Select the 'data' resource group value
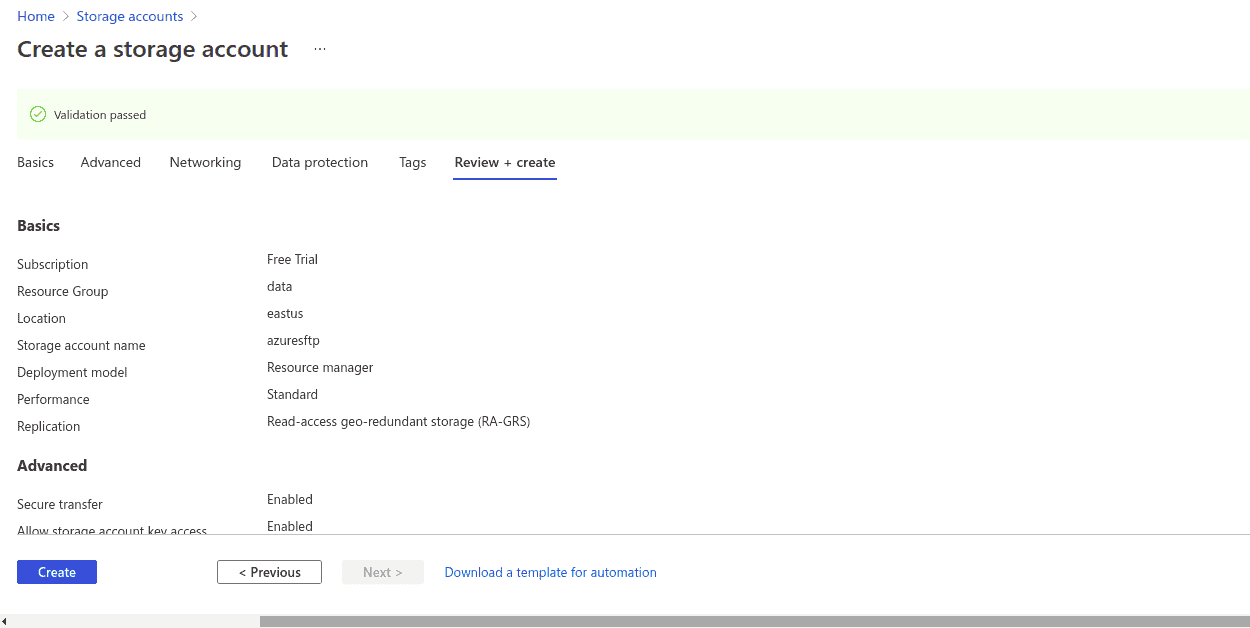1250x628 pixels. (x=279, y=286)
